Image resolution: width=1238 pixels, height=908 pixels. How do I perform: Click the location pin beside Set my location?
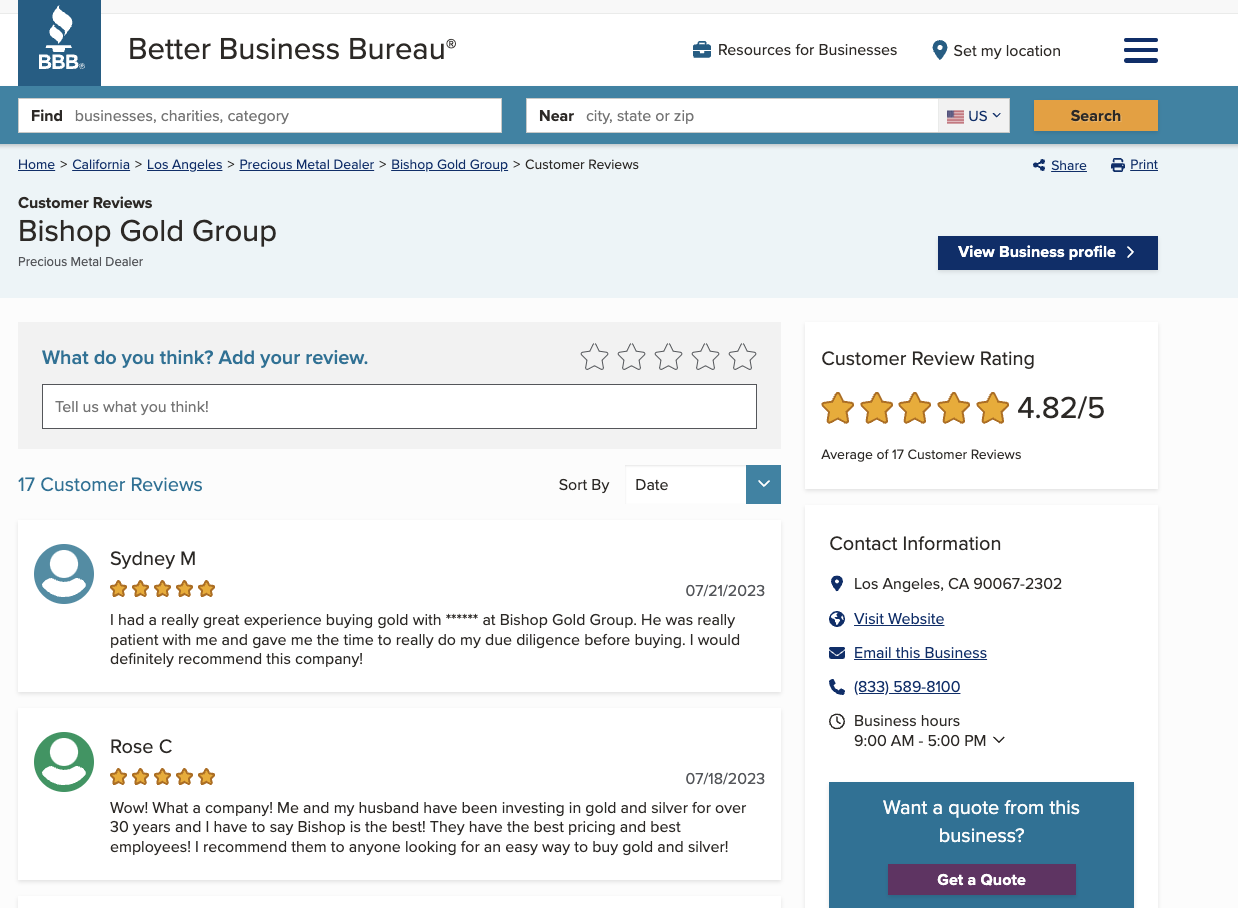[939, 50]
